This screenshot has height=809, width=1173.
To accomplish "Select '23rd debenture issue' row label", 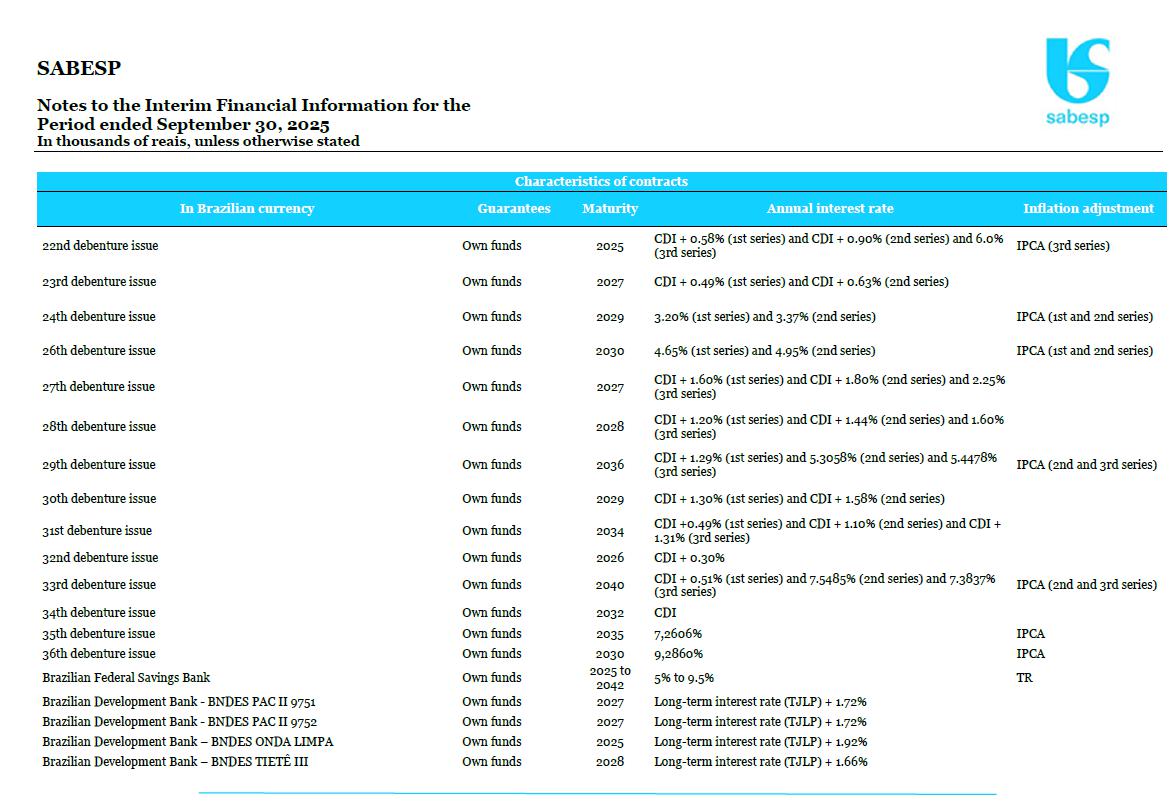I will (x=99, y=281).
